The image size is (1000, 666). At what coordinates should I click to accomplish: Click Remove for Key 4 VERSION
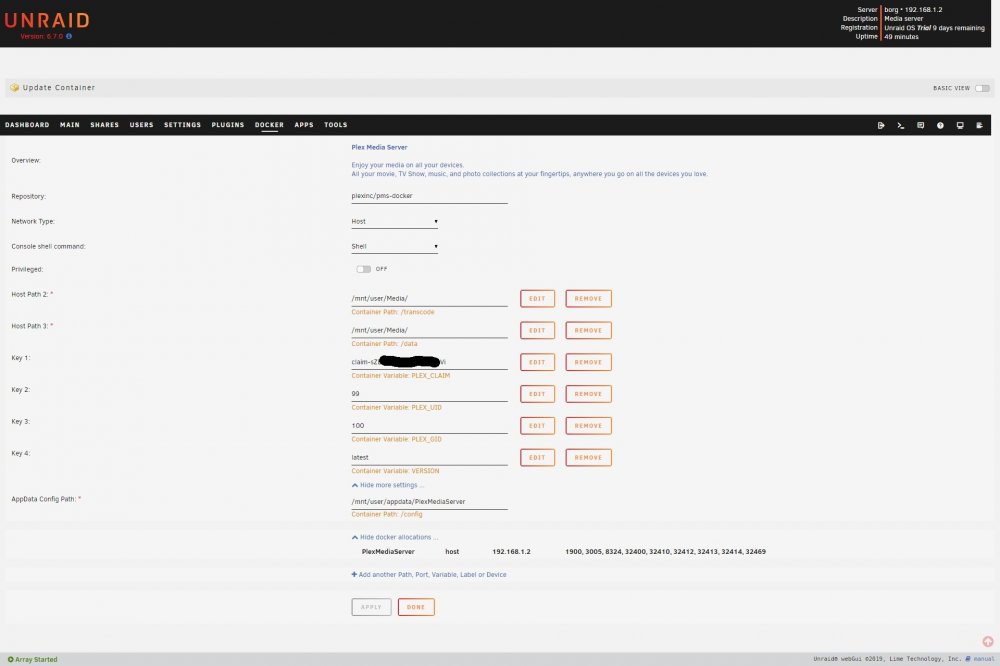(588, 457)
